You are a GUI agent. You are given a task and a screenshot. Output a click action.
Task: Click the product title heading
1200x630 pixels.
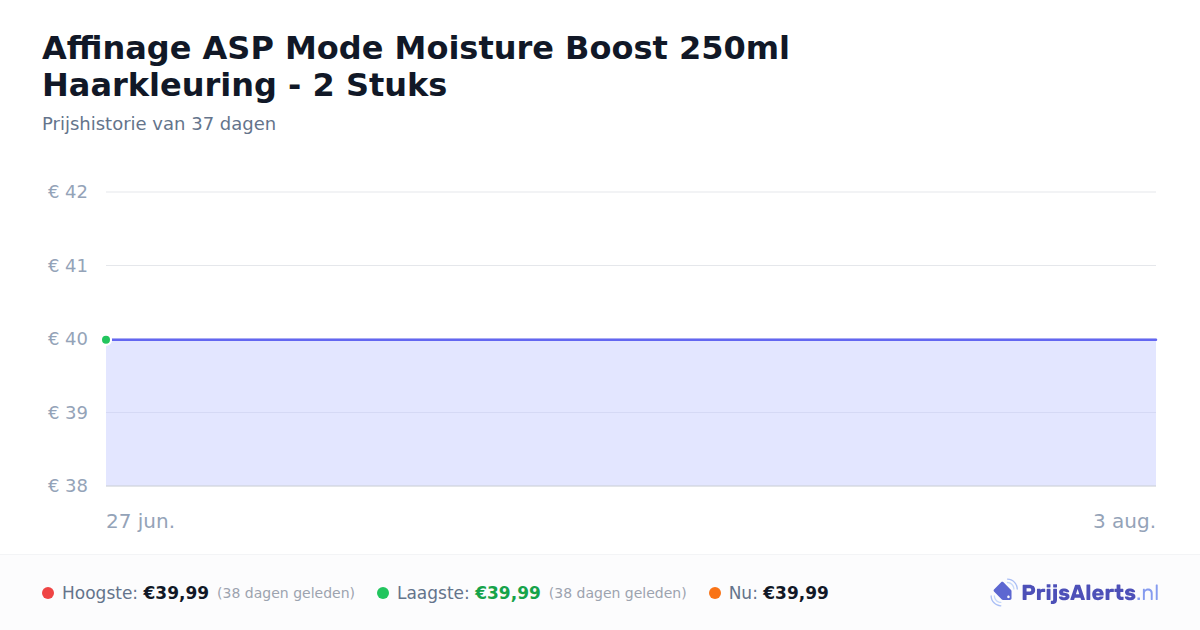point(416,66)
